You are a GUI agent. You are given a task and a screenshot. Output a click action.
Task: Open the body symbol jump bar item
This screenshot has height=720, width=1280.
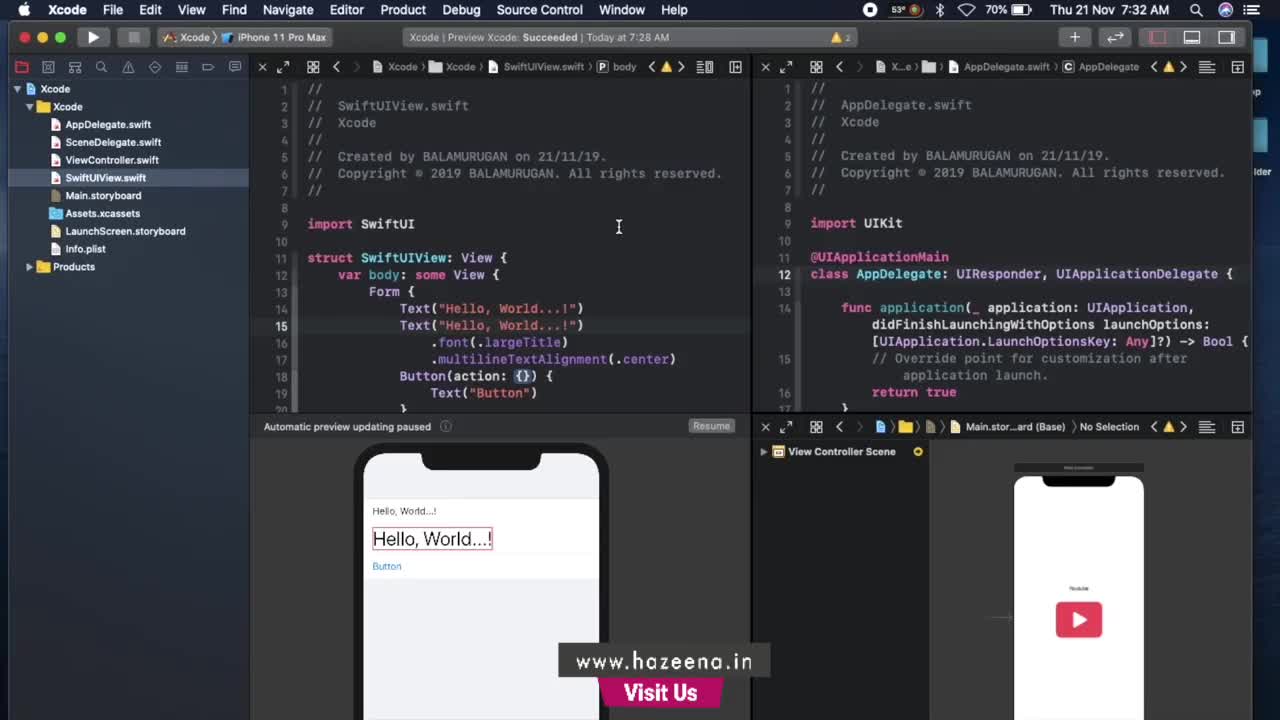pyautogui.click(x=617, y=67)
